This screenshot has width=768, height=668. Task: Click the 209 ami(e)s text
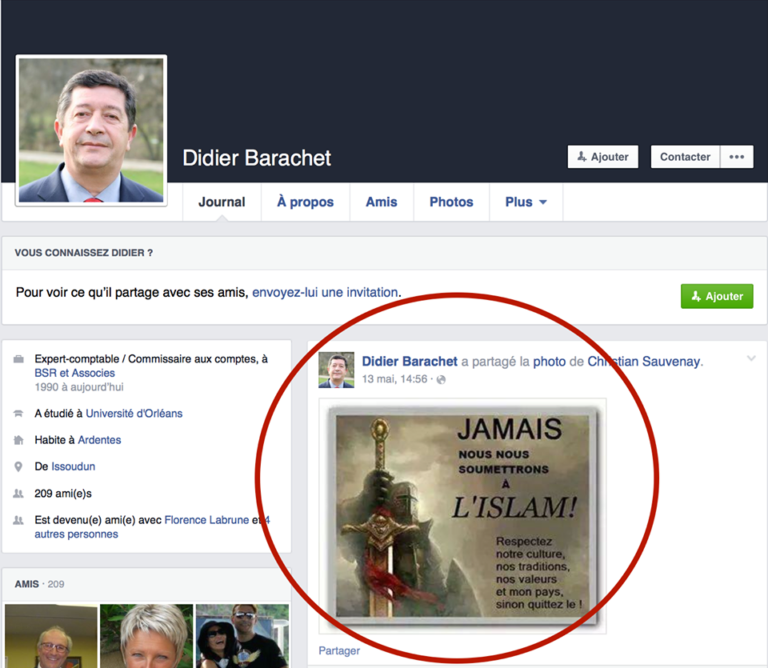pyautogui.click(x=63, y=493)
